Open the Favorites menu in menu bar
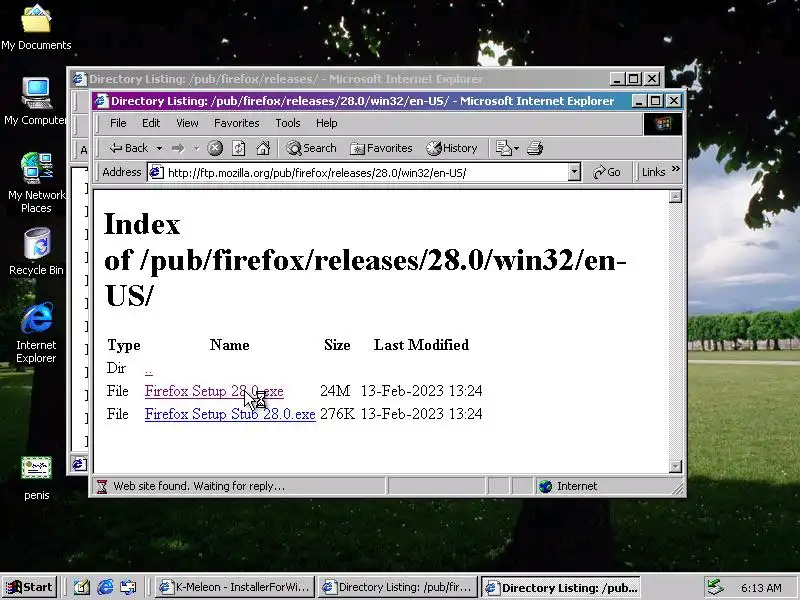The width and height of the screenshot is (800, 600). (237, 123)
